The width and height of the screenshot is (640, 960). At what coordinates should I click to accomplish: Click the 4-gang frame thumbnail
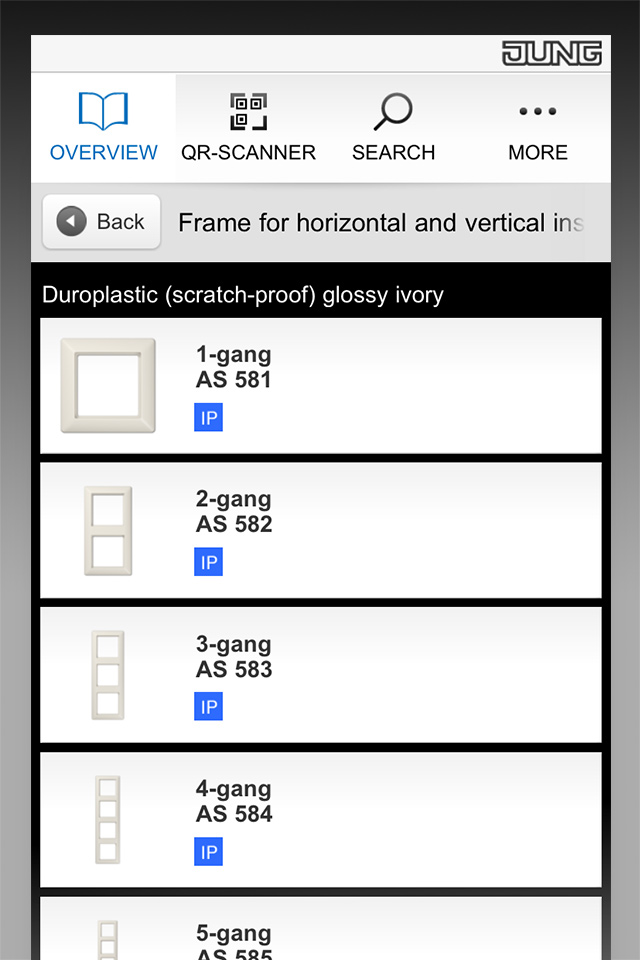pos(108,820)
